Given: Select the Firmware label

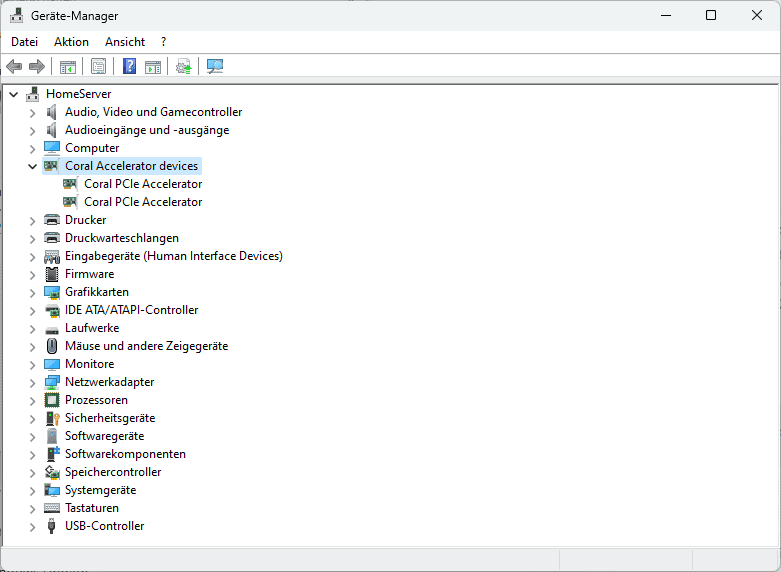Looking at the screenshot, I should 90,274.
